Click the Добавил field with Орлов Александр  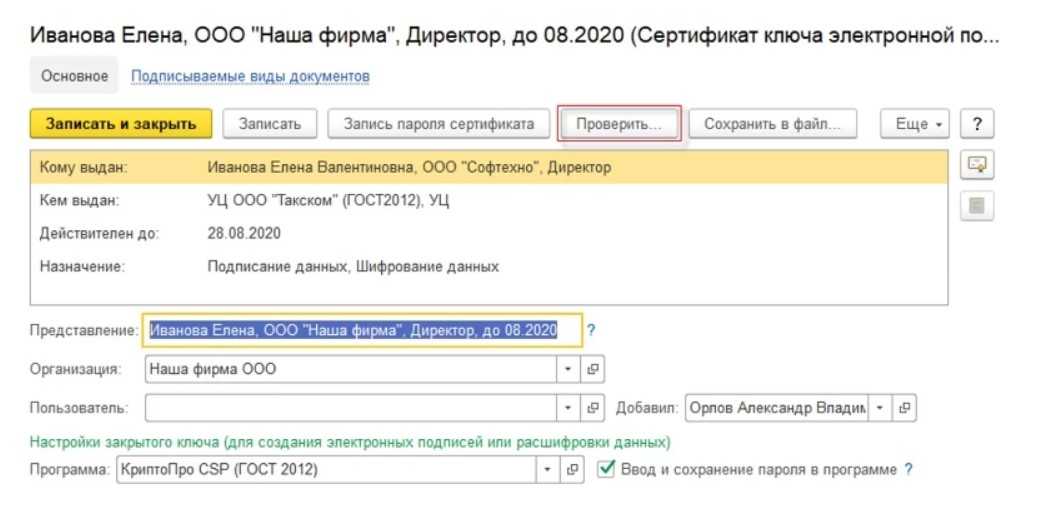coord(777,408)
